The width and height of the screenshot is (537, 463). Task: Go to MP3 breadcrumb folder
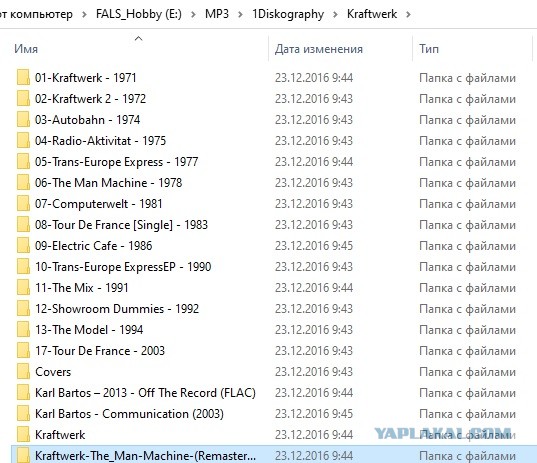click(x=217, y=14)
